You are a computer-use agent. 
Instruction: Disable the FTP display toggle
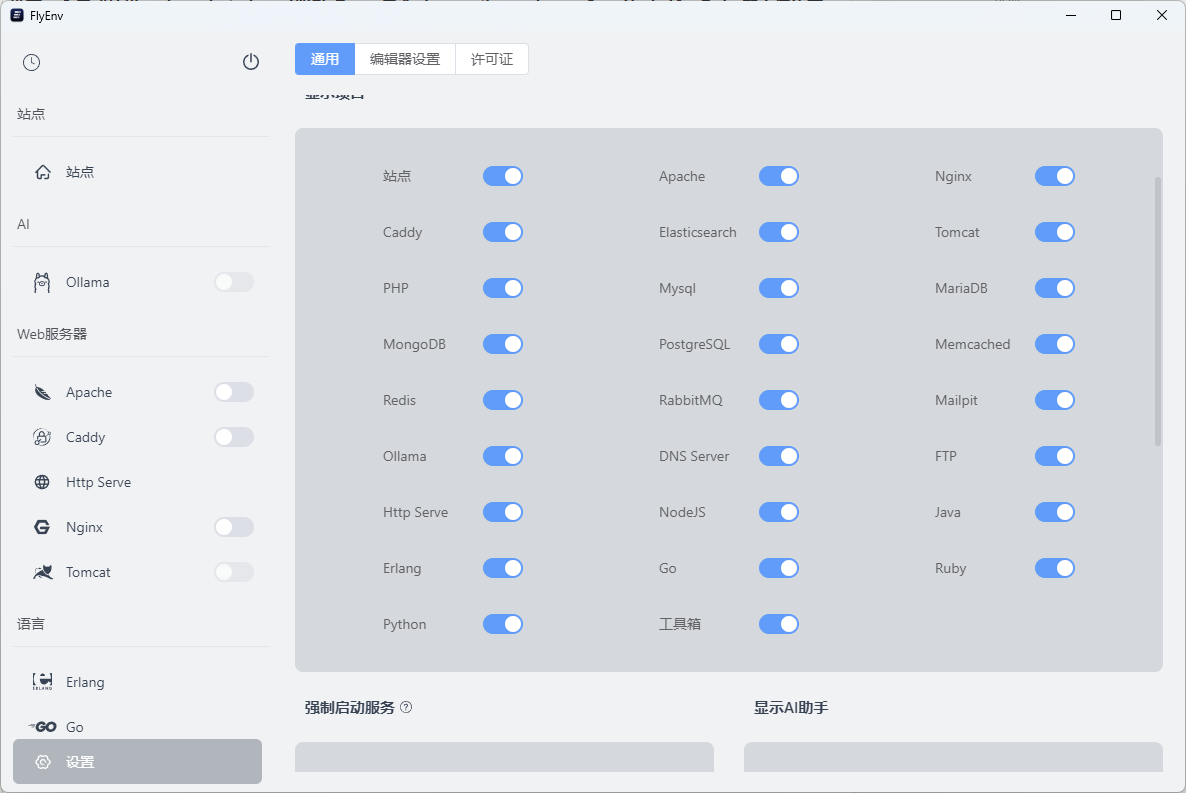click(x=1055, y=456)
